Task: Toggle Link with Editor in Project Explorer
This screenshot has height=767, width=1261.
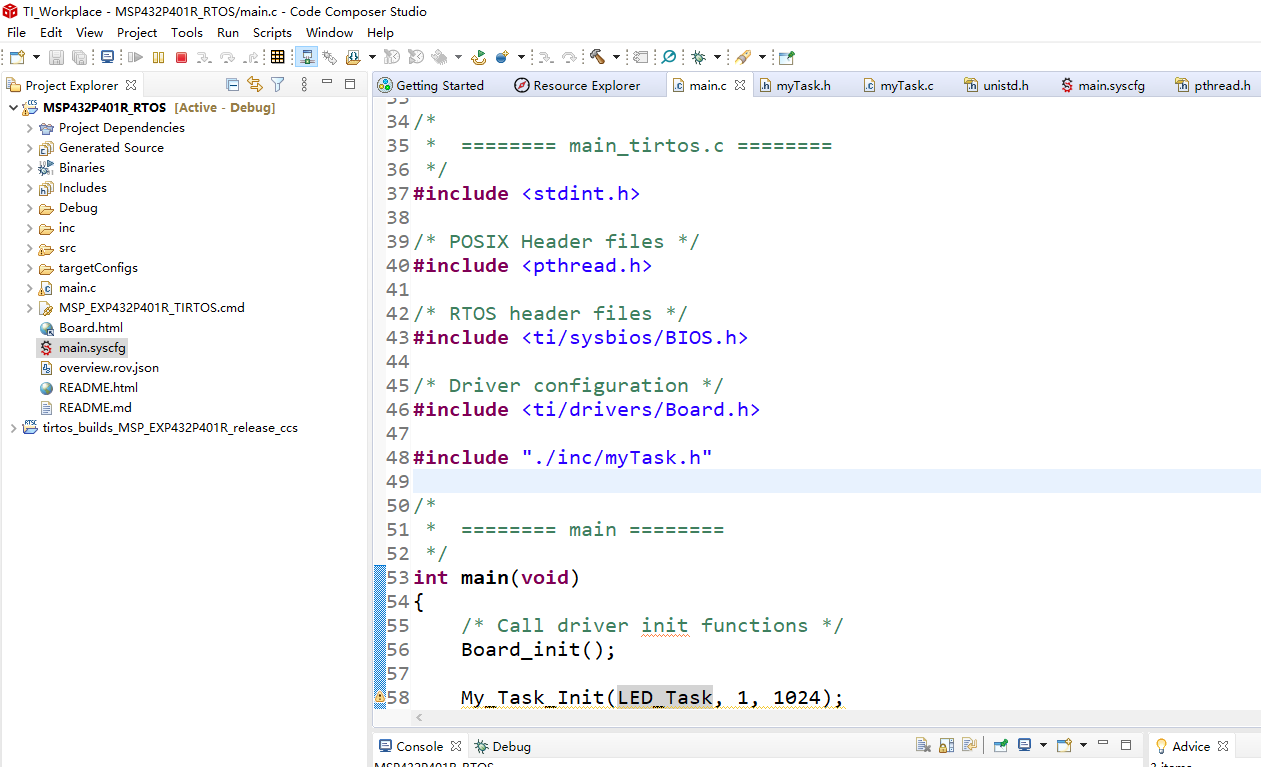Action: pyautogui.click(x=255, y=85)
